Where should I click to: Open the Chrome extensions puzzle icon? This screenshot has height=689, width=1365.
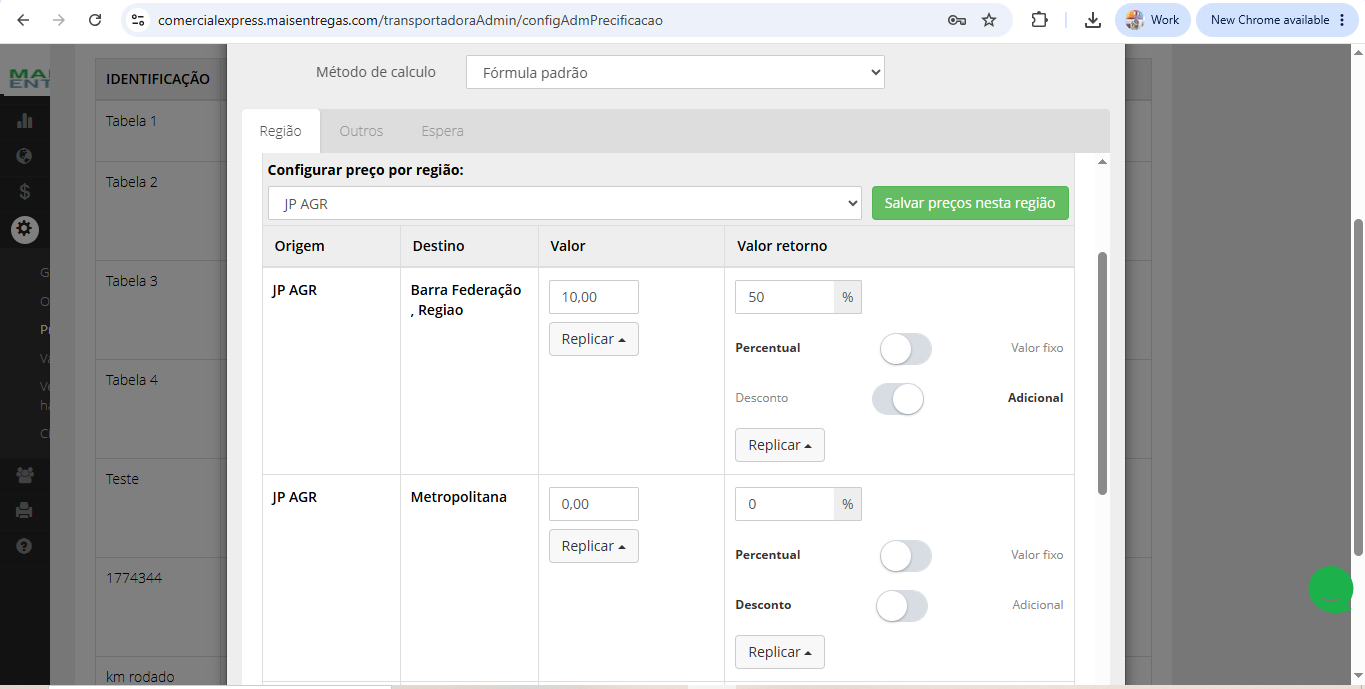click(x=1039, y=20)
